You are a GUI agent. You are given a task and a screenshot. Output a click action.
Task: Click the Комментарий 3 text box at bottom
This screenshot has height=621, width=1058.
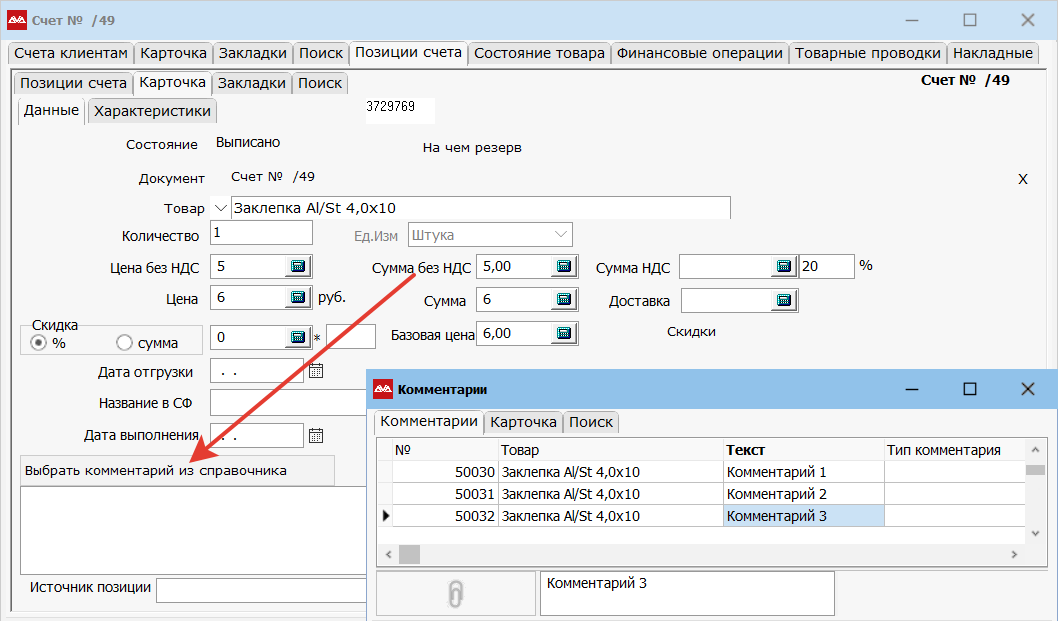688,593
